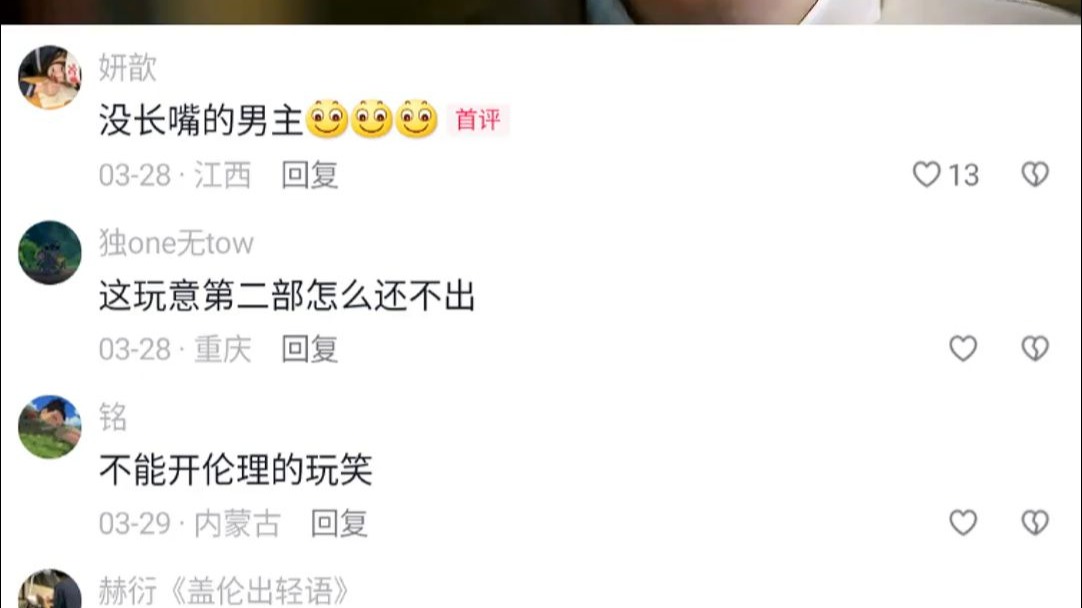The height and width of the screenshot is (608, 1082).
Task: Tap the avatar of 赫衍
Action: [50, 589]
